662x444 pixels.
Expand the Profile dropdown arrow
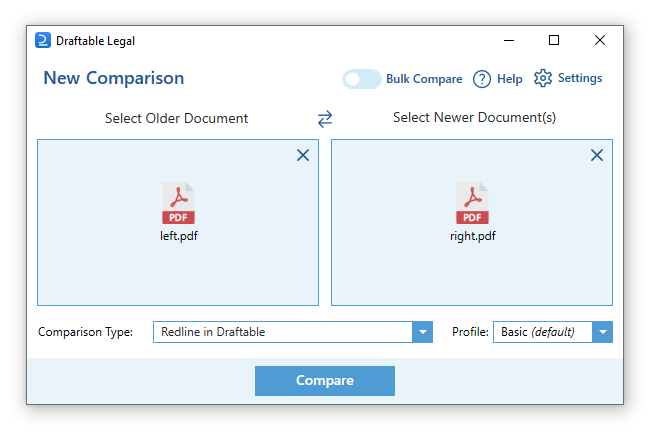[x=602, y=332]
